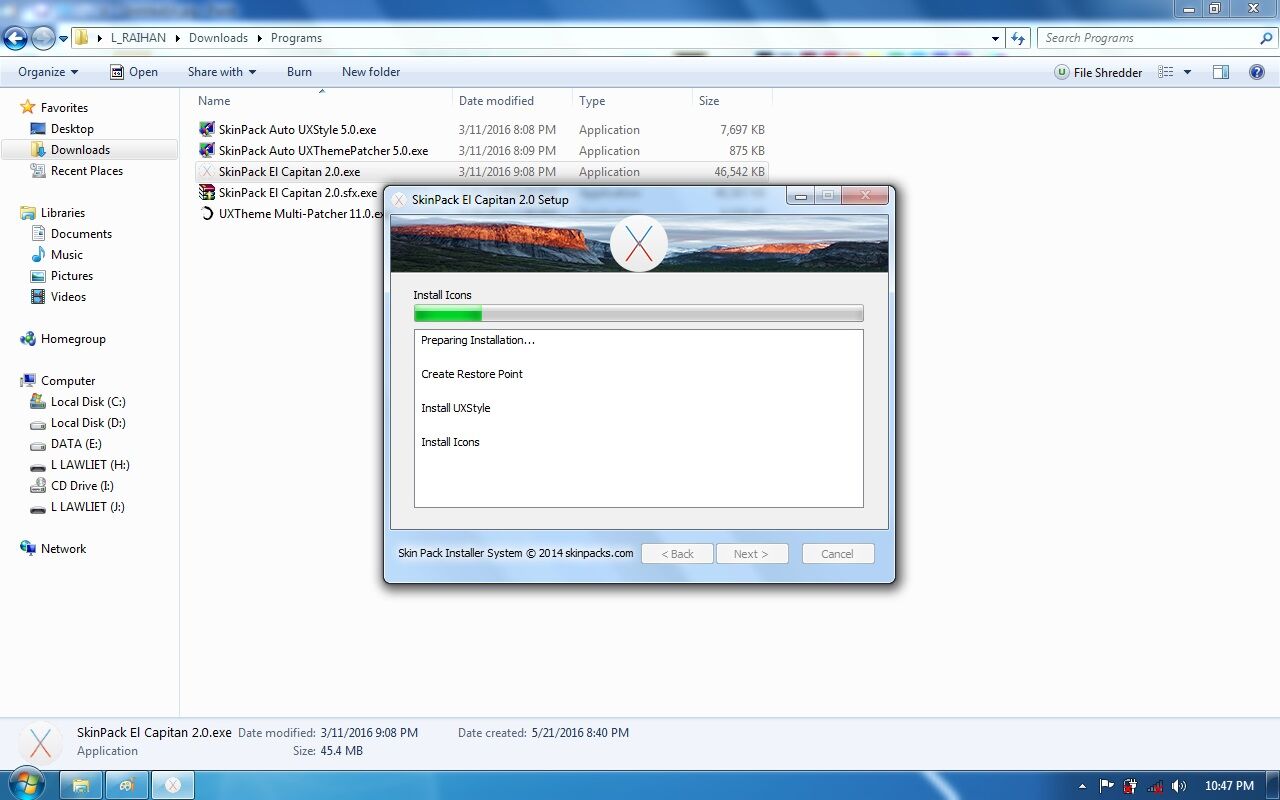Click the network signal tray icon

point(1155,786)
